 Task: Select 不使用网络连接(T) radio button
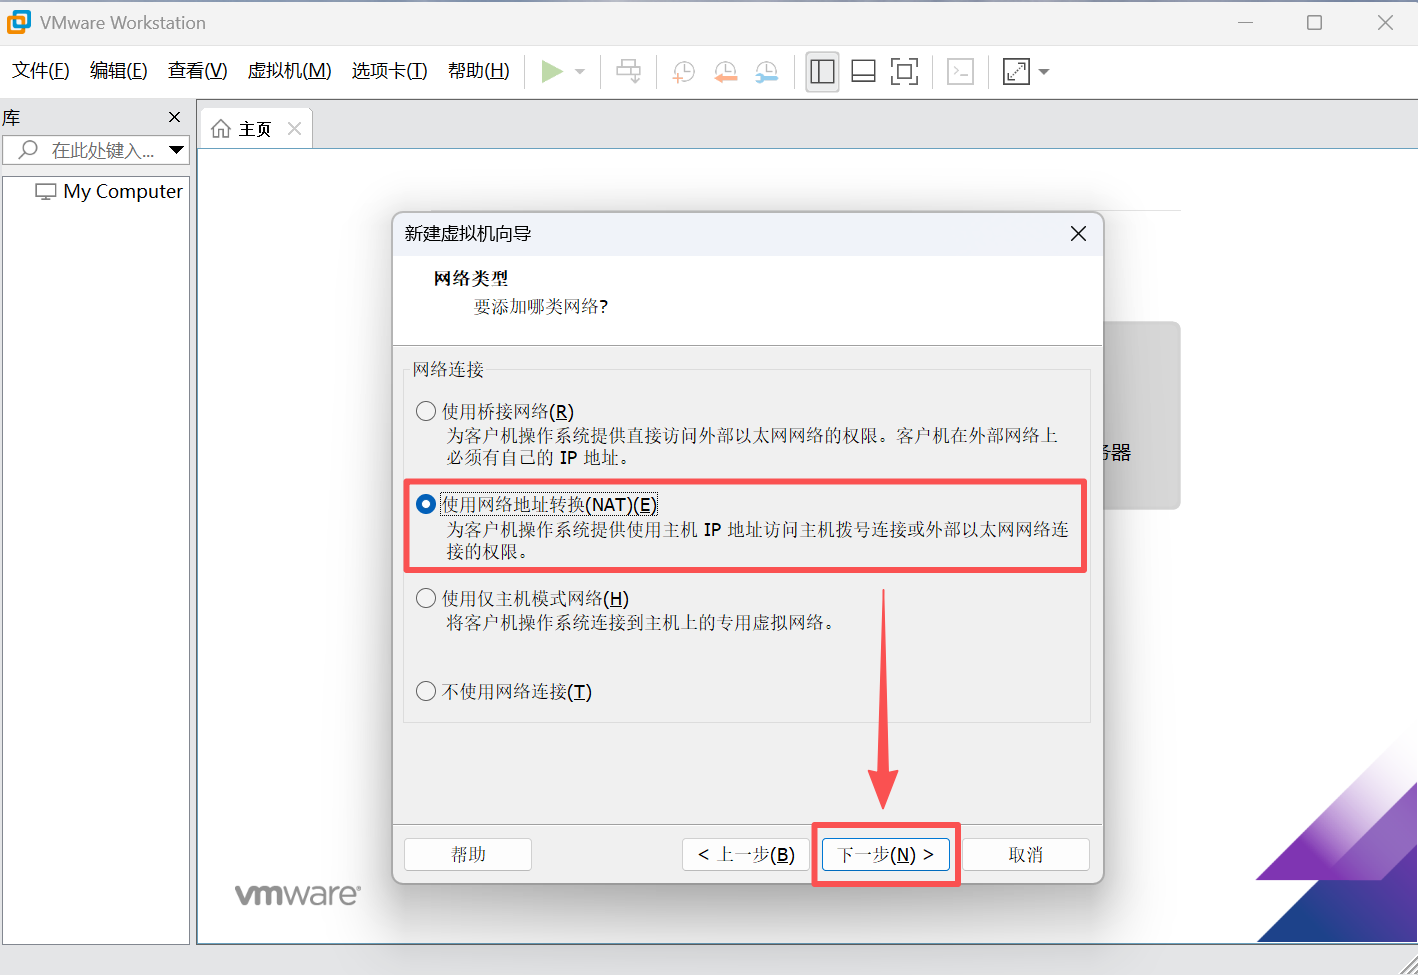(x=426, y=691)
